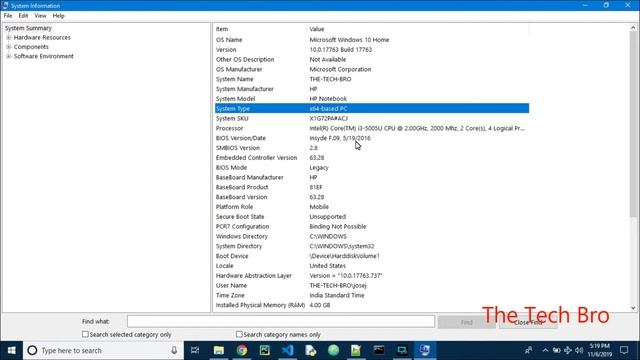Click the microphone icon in the search box

(x=174, y=350)
